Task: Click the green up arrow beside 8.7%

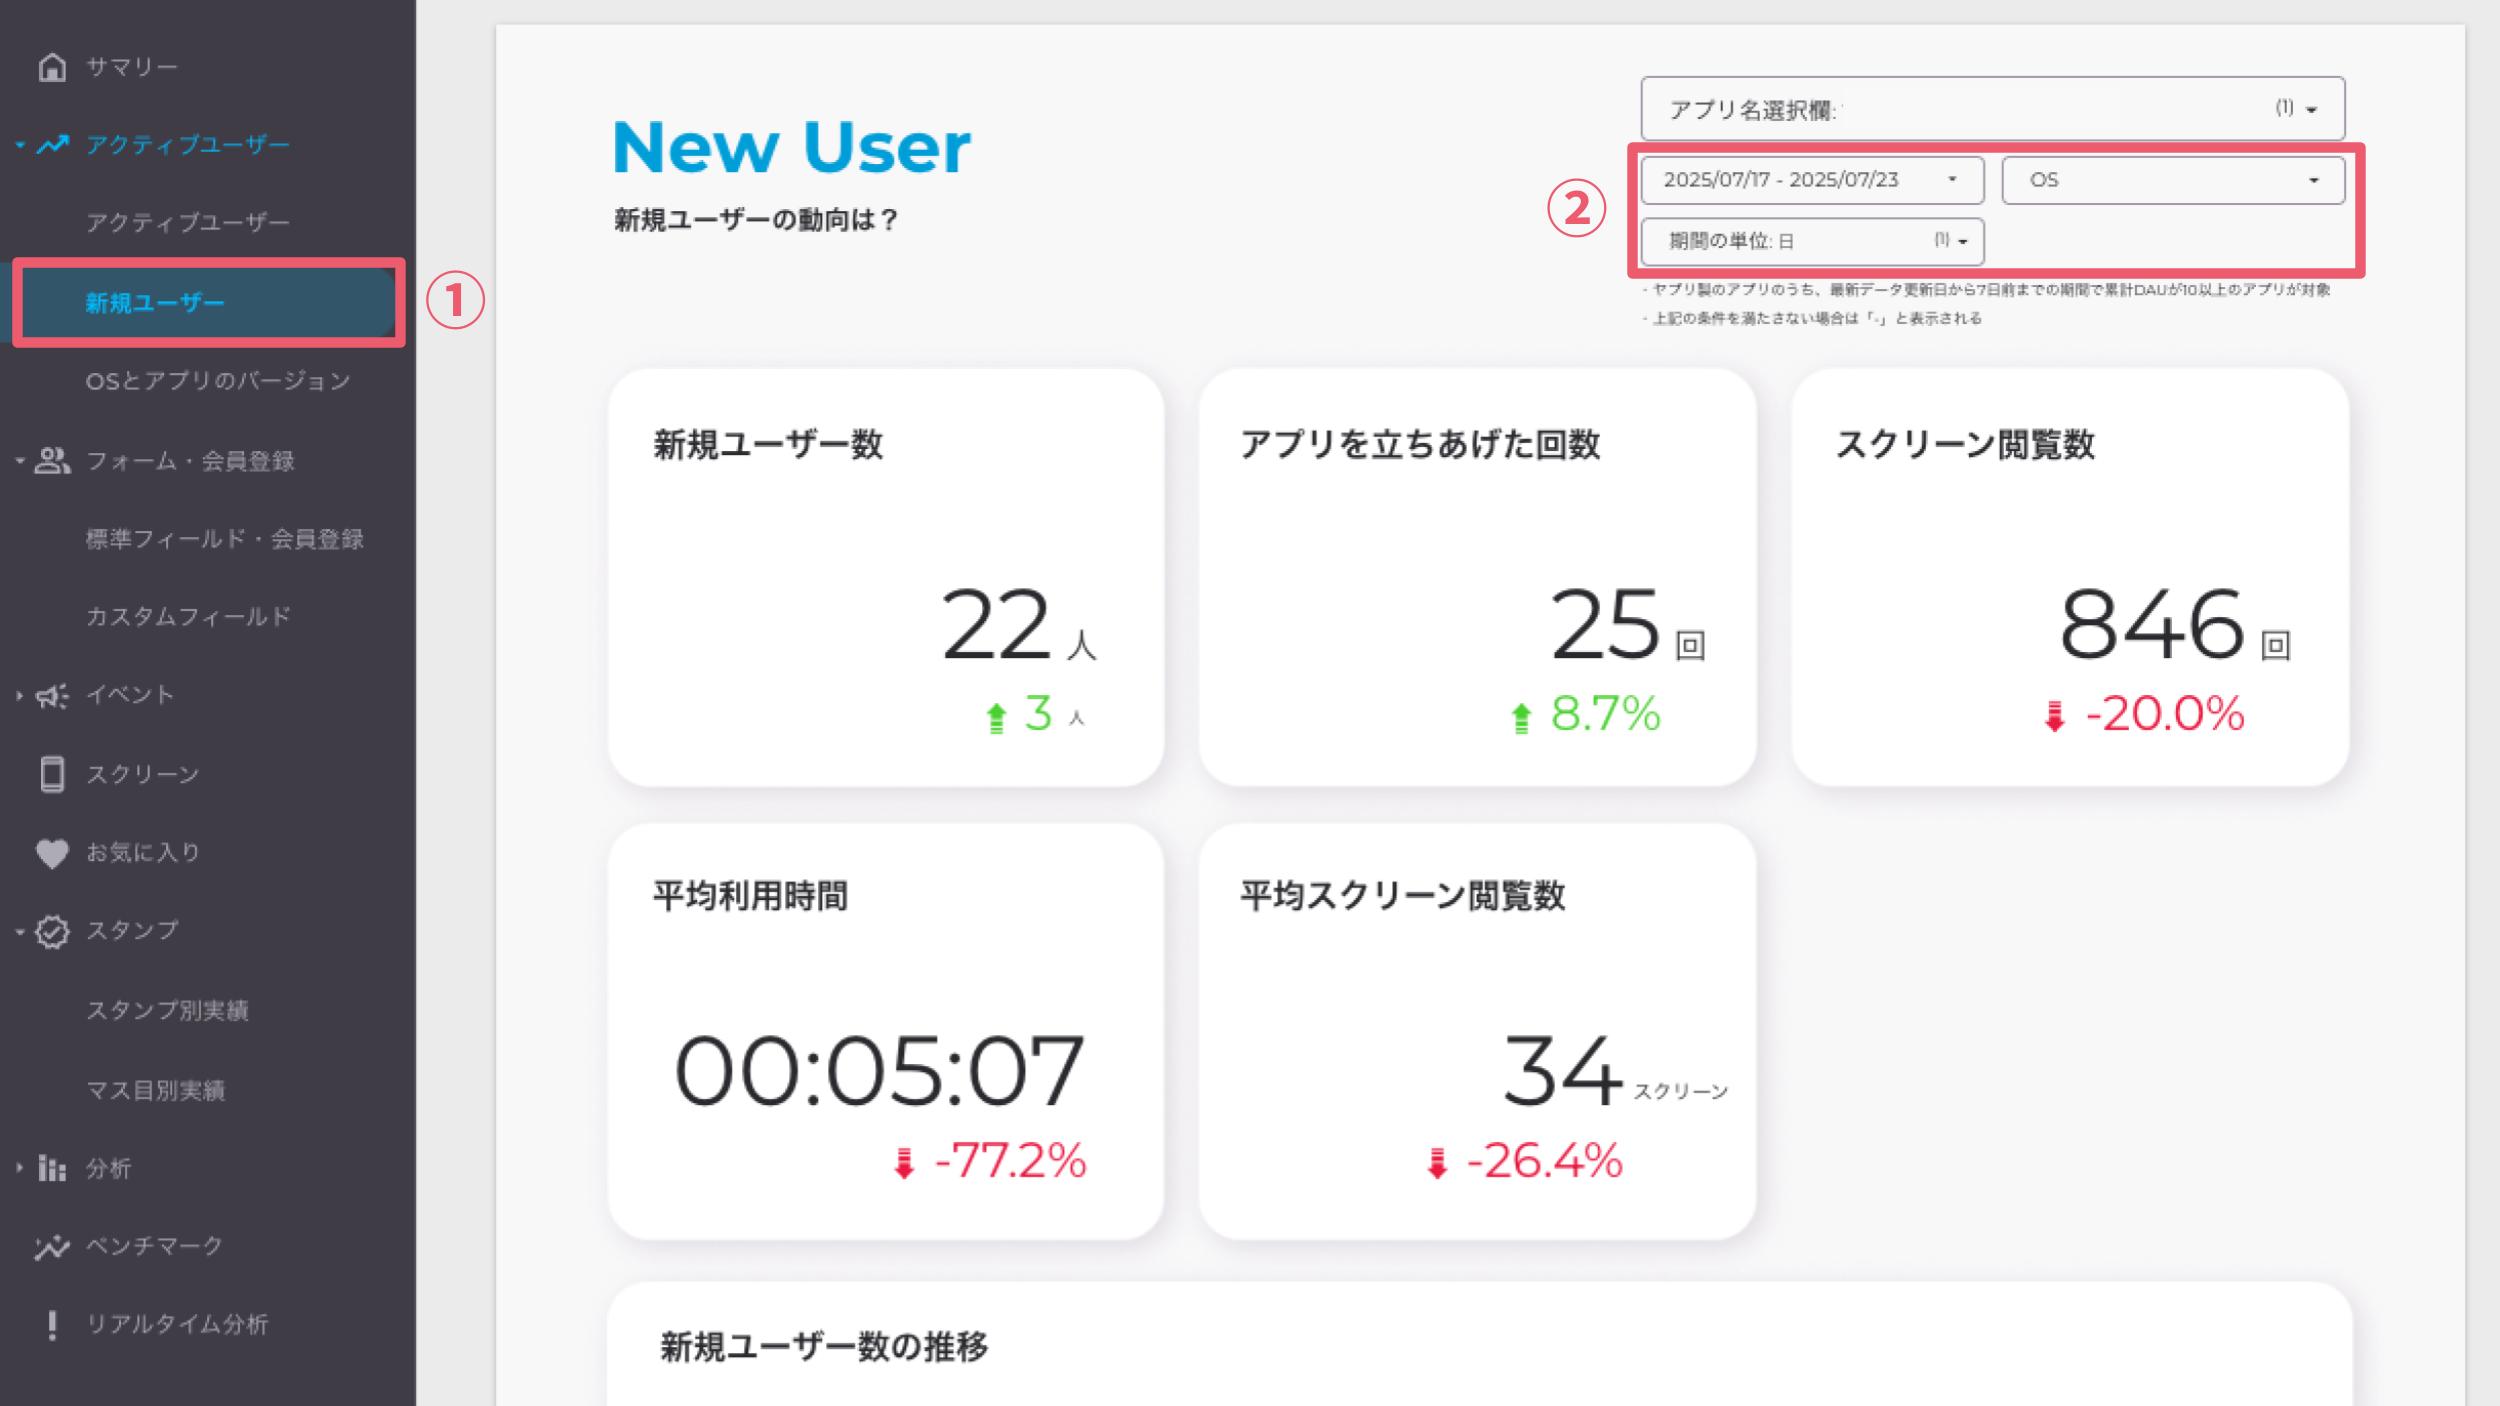Action: click(x=1521, y=718)
